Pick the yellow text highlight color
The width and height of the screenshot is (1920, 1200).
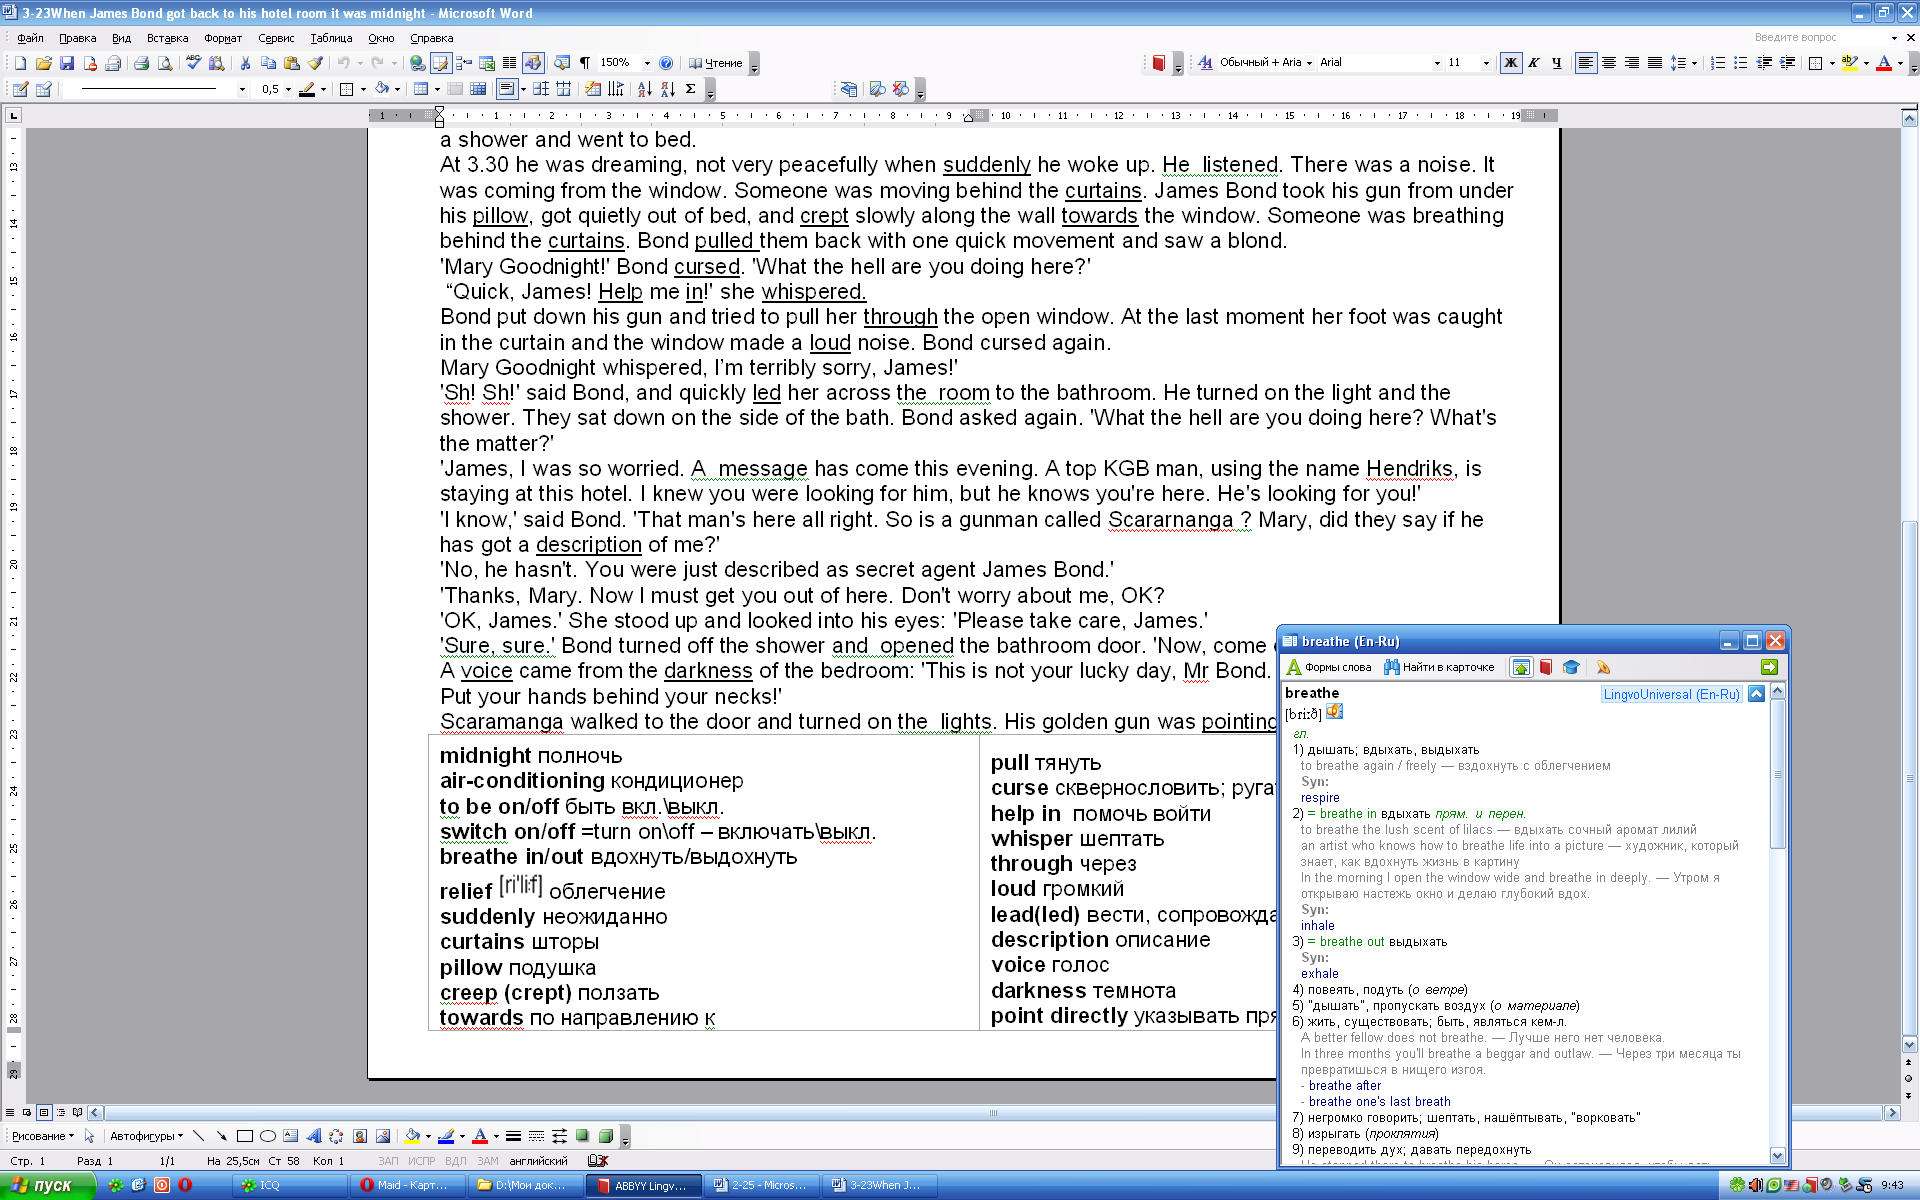click(x=1850, y=62)
